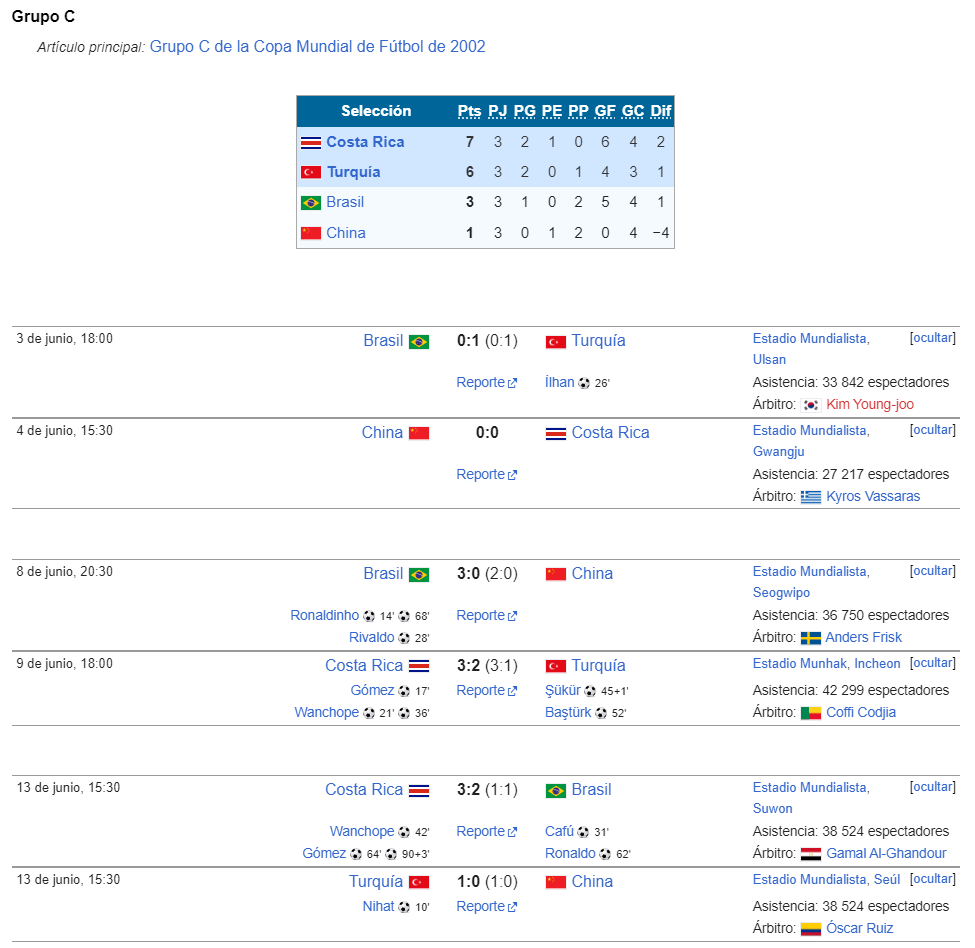Hide the Costa Rica vs Turquía match details
Image resolution: width=975 pixels, height=948 pixels.
(x=933, y=663)
